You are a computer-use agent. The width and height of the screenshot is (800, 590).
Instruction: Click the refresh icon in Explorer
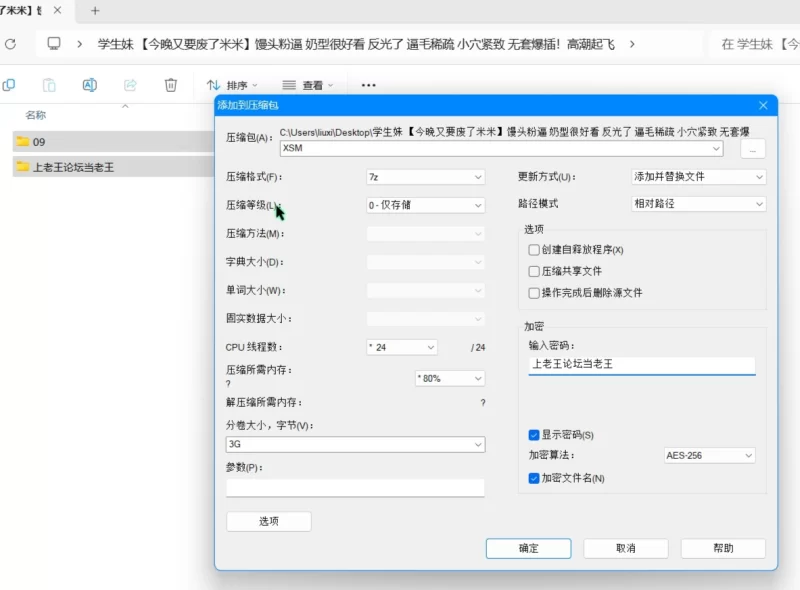(x=10, y=44)
